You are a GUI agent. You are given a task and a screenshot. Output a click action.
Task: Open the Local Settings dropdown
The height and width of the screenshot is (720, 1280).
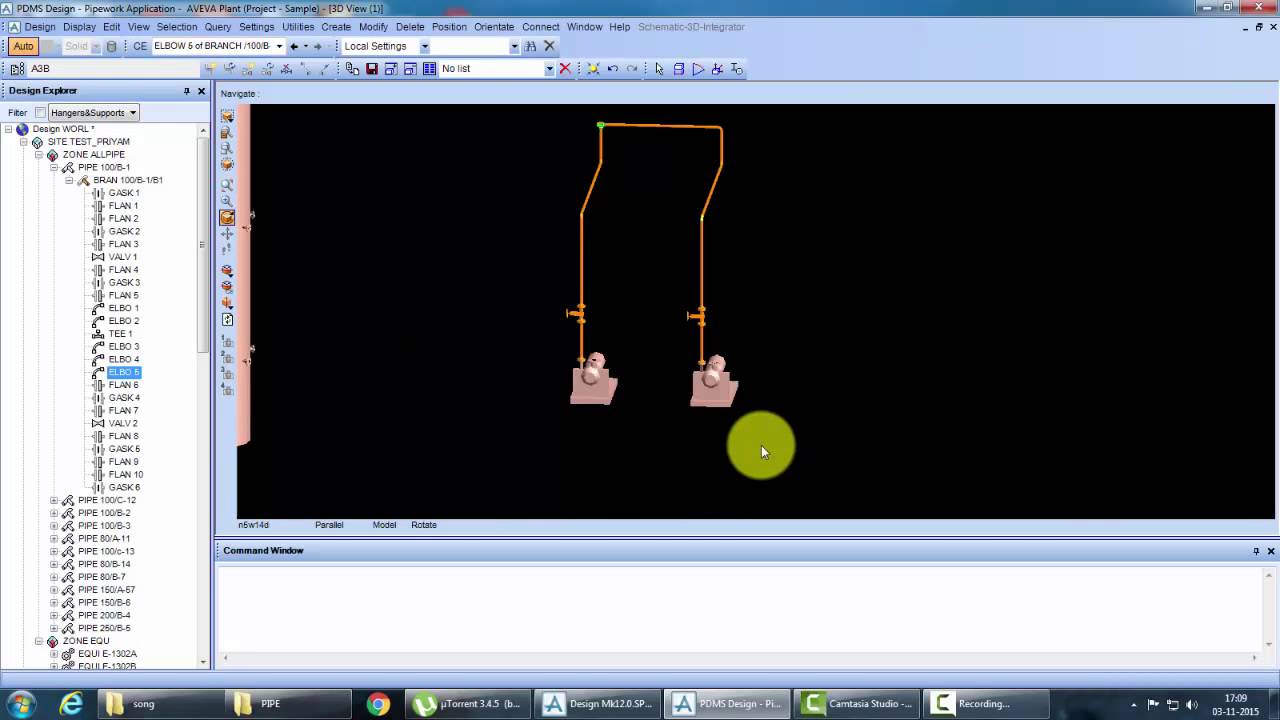pos(424,46)
